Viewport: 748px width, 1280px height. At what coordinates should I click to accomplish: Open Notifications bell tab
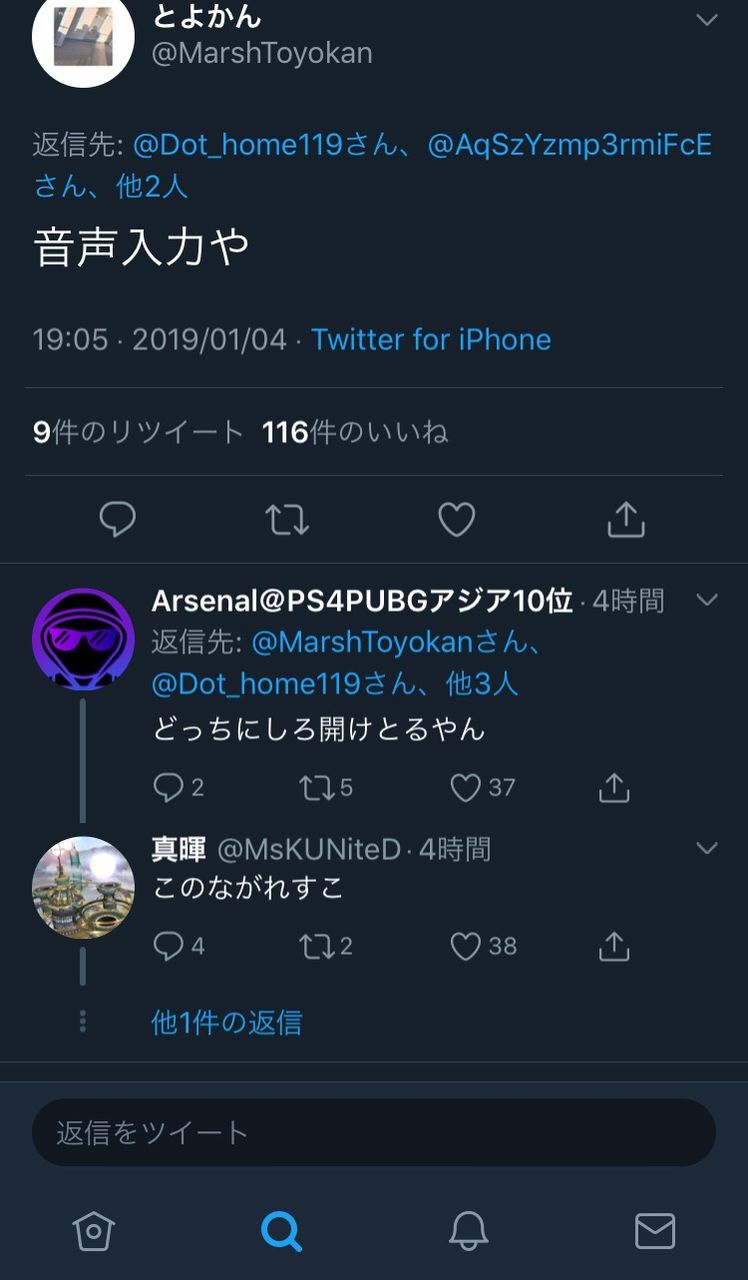coord(468,1231)
